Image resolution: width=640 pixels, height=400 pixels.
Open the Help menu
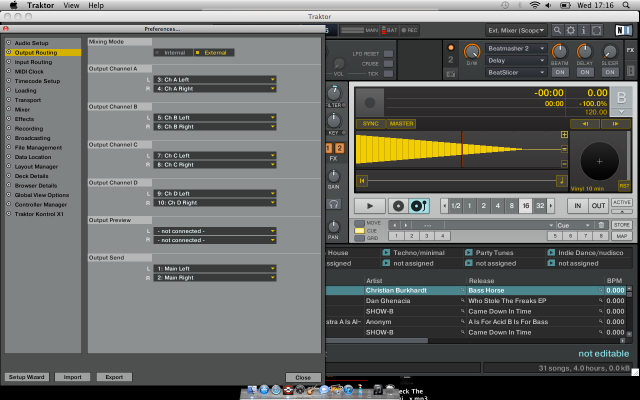point(96,5)
